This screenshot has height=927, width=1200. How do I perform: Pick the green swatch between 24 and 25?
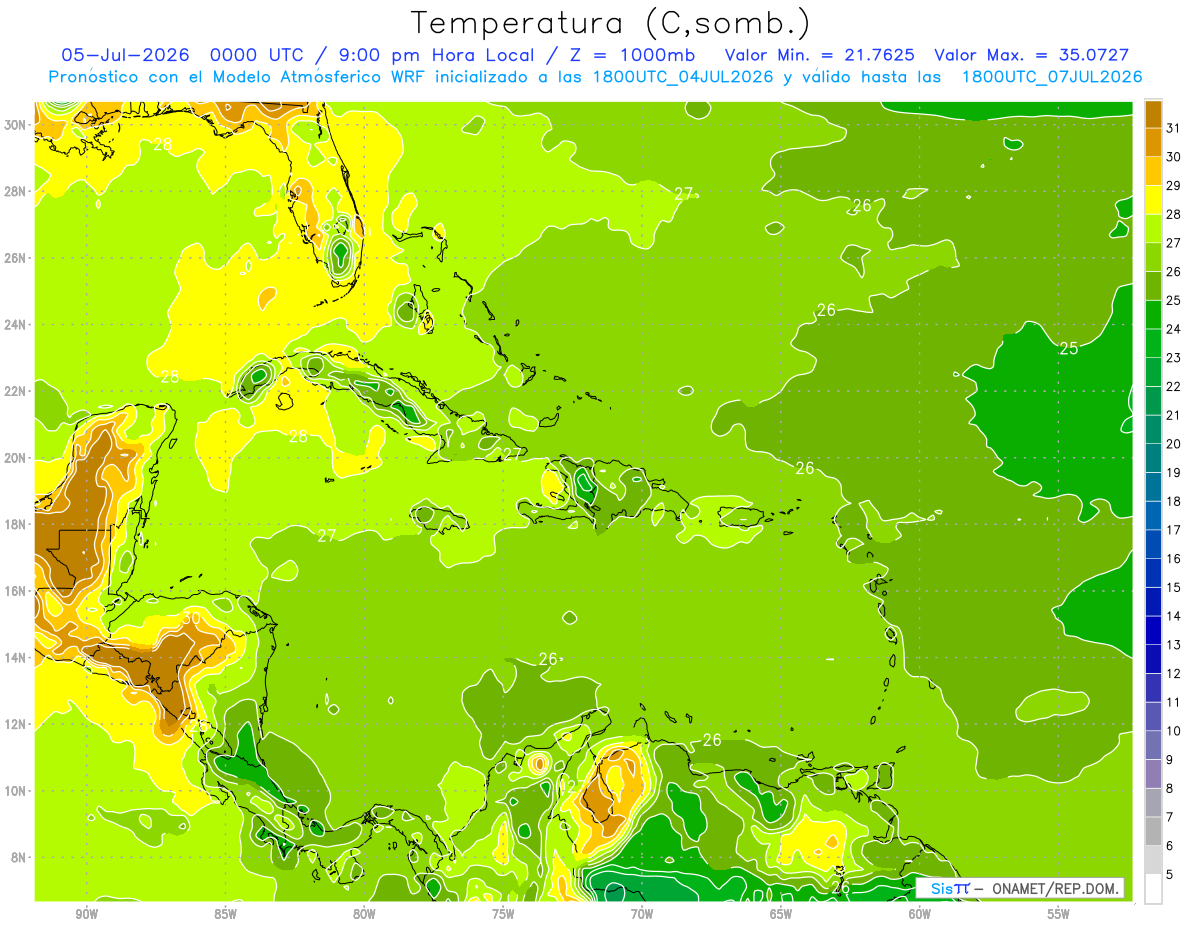click(1153, 314)
